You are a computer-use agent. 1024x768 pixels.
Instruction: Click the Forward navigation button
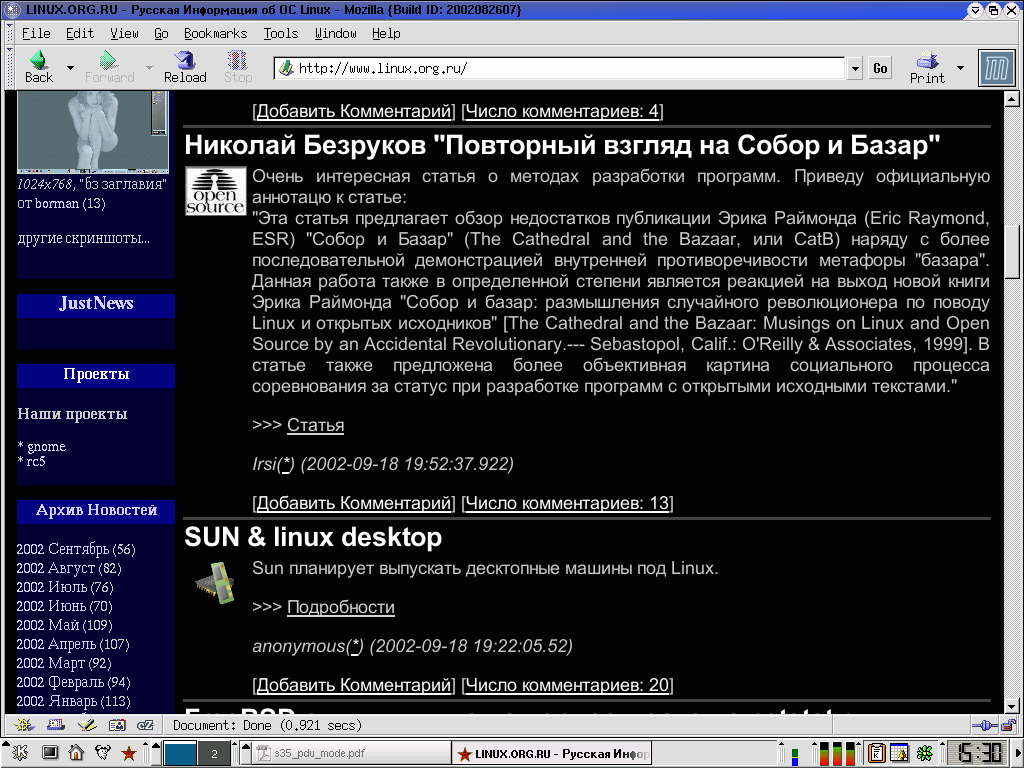coord(109,67)
